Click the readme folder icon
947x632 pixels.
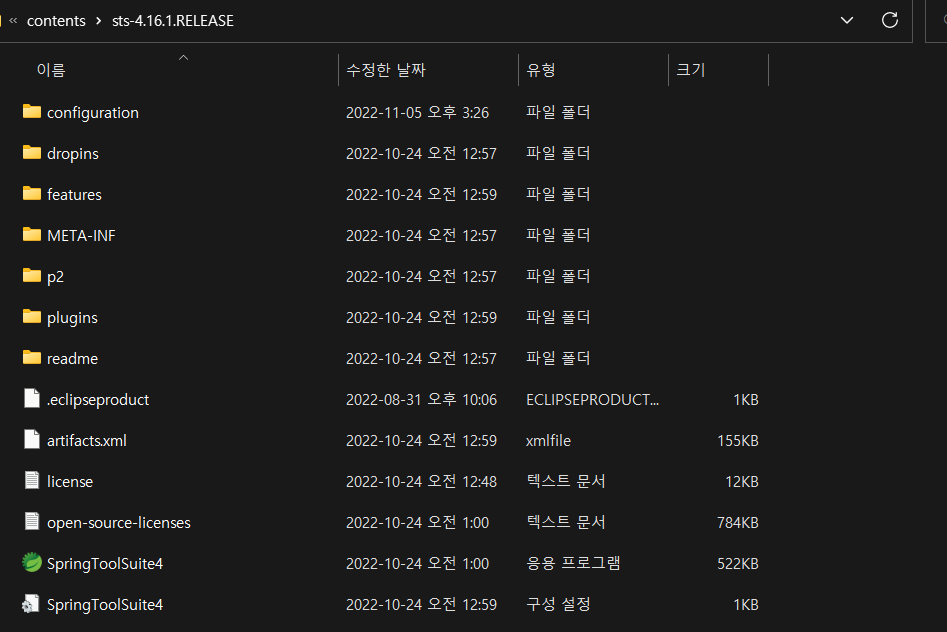click(x=31, y=358)
